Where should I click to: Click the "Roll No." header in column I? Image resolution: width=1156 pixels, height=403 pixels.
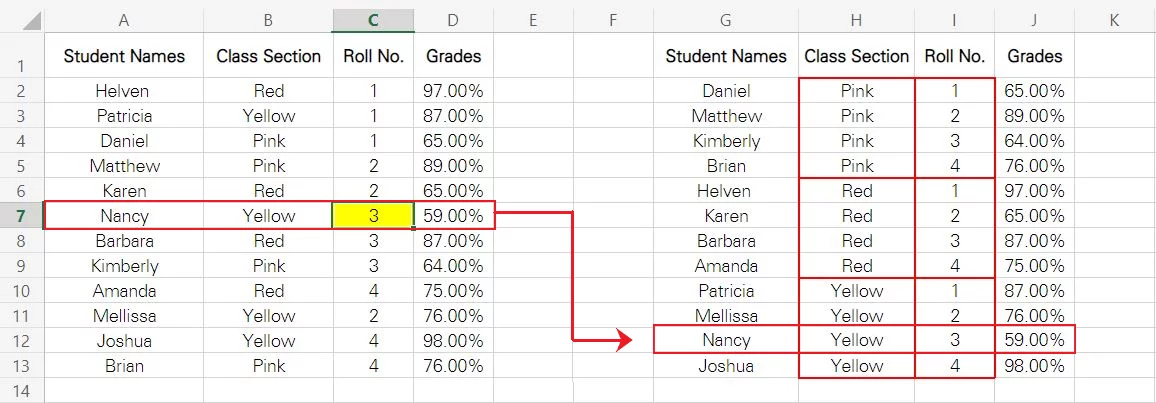pos(954,56)
